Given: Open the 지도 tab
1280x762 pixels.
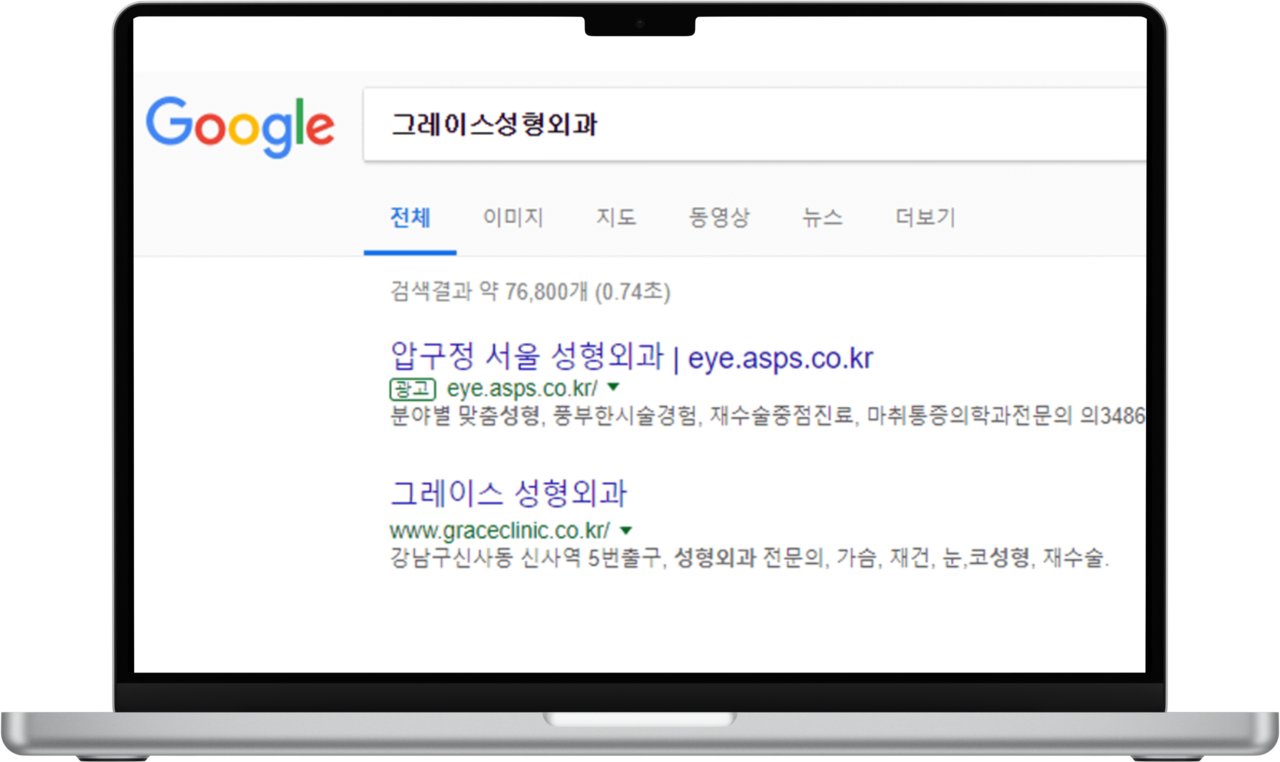Looking at the screenshot, I should pyautogui.click(x=616, y=218).
